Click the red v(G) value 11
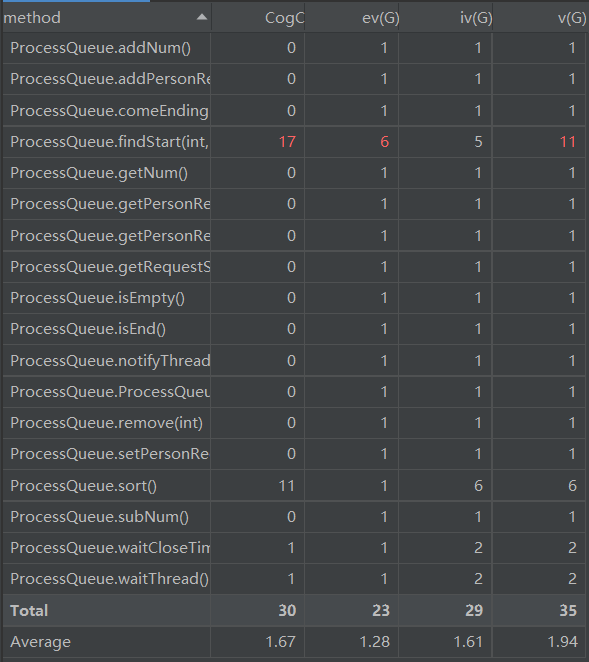Viewport: 589px width, 662px height. click(x=567, y=142)
